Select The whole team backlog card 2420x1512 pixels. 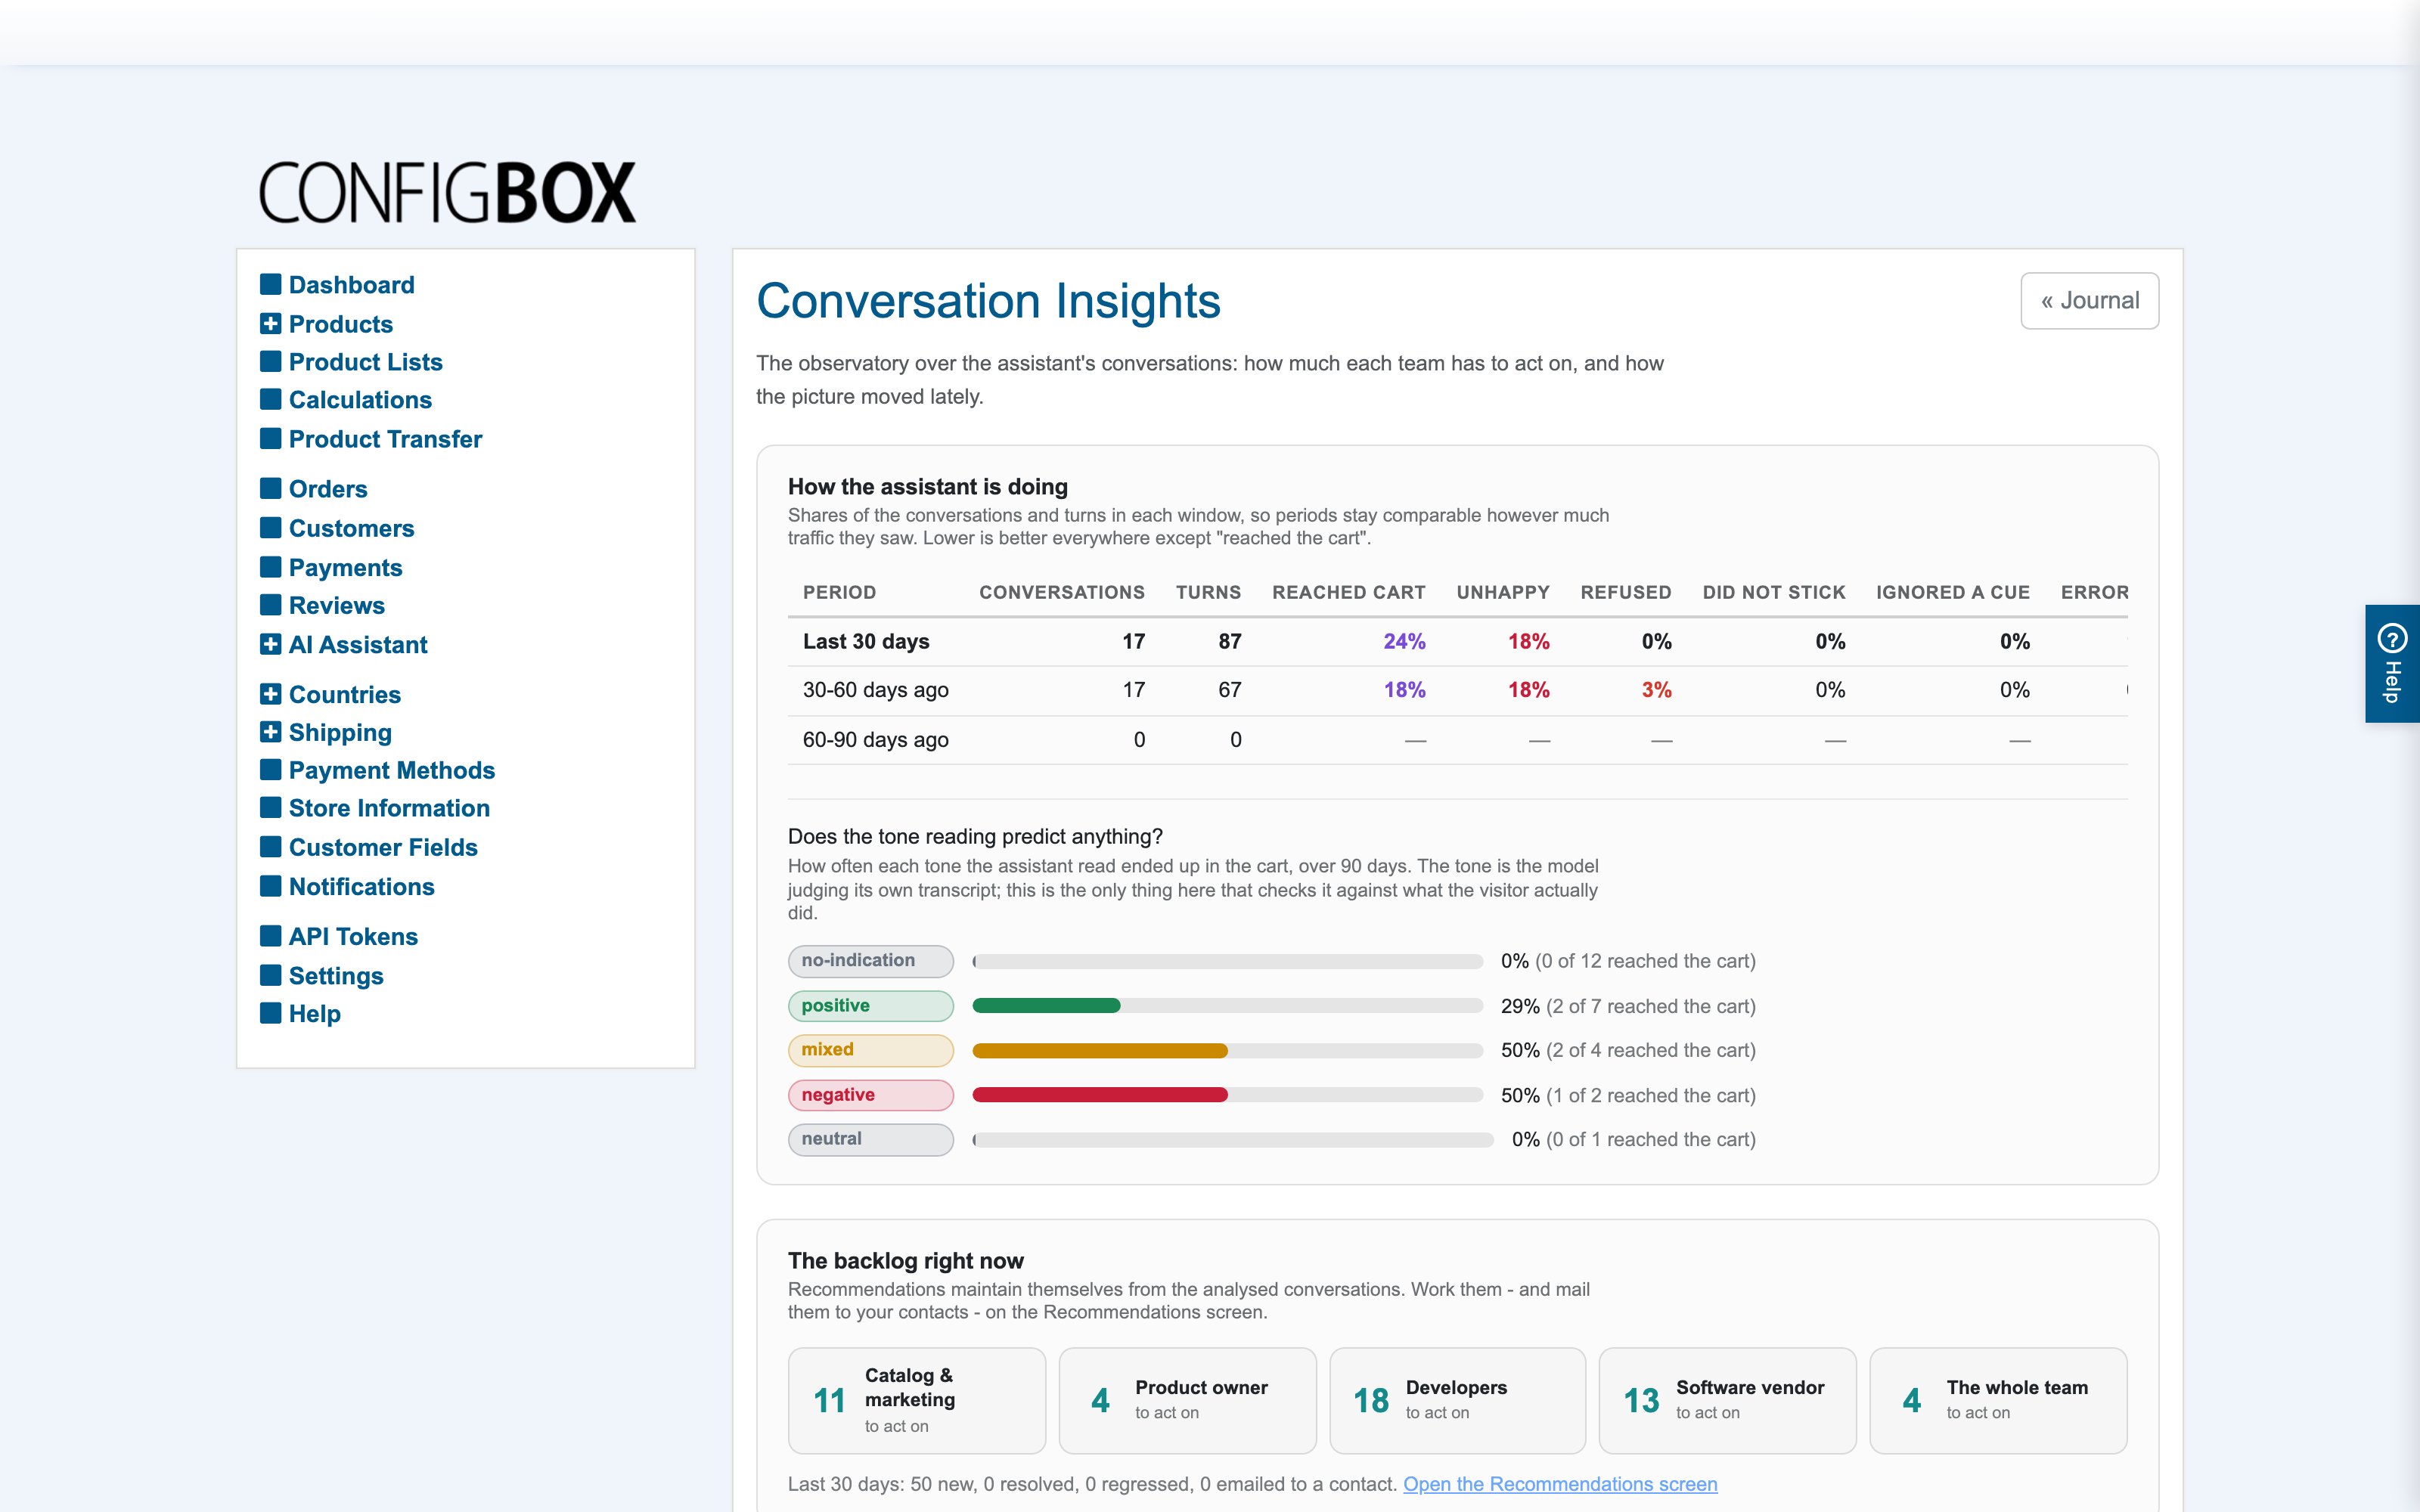click(1998, 1400)
